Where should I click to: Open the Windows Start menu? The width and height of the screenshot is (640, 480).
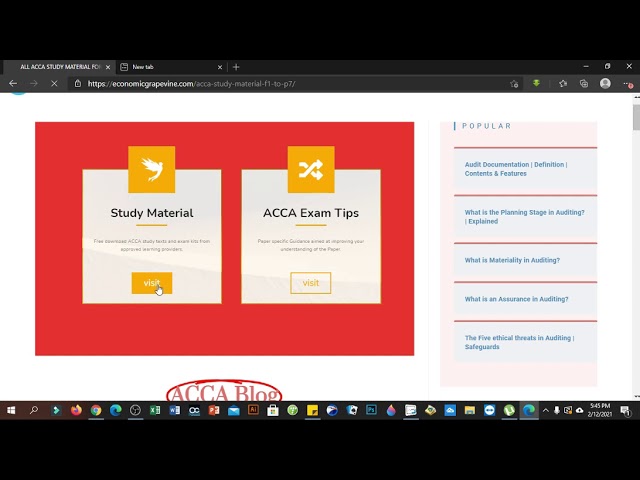[x=11, y=410]
